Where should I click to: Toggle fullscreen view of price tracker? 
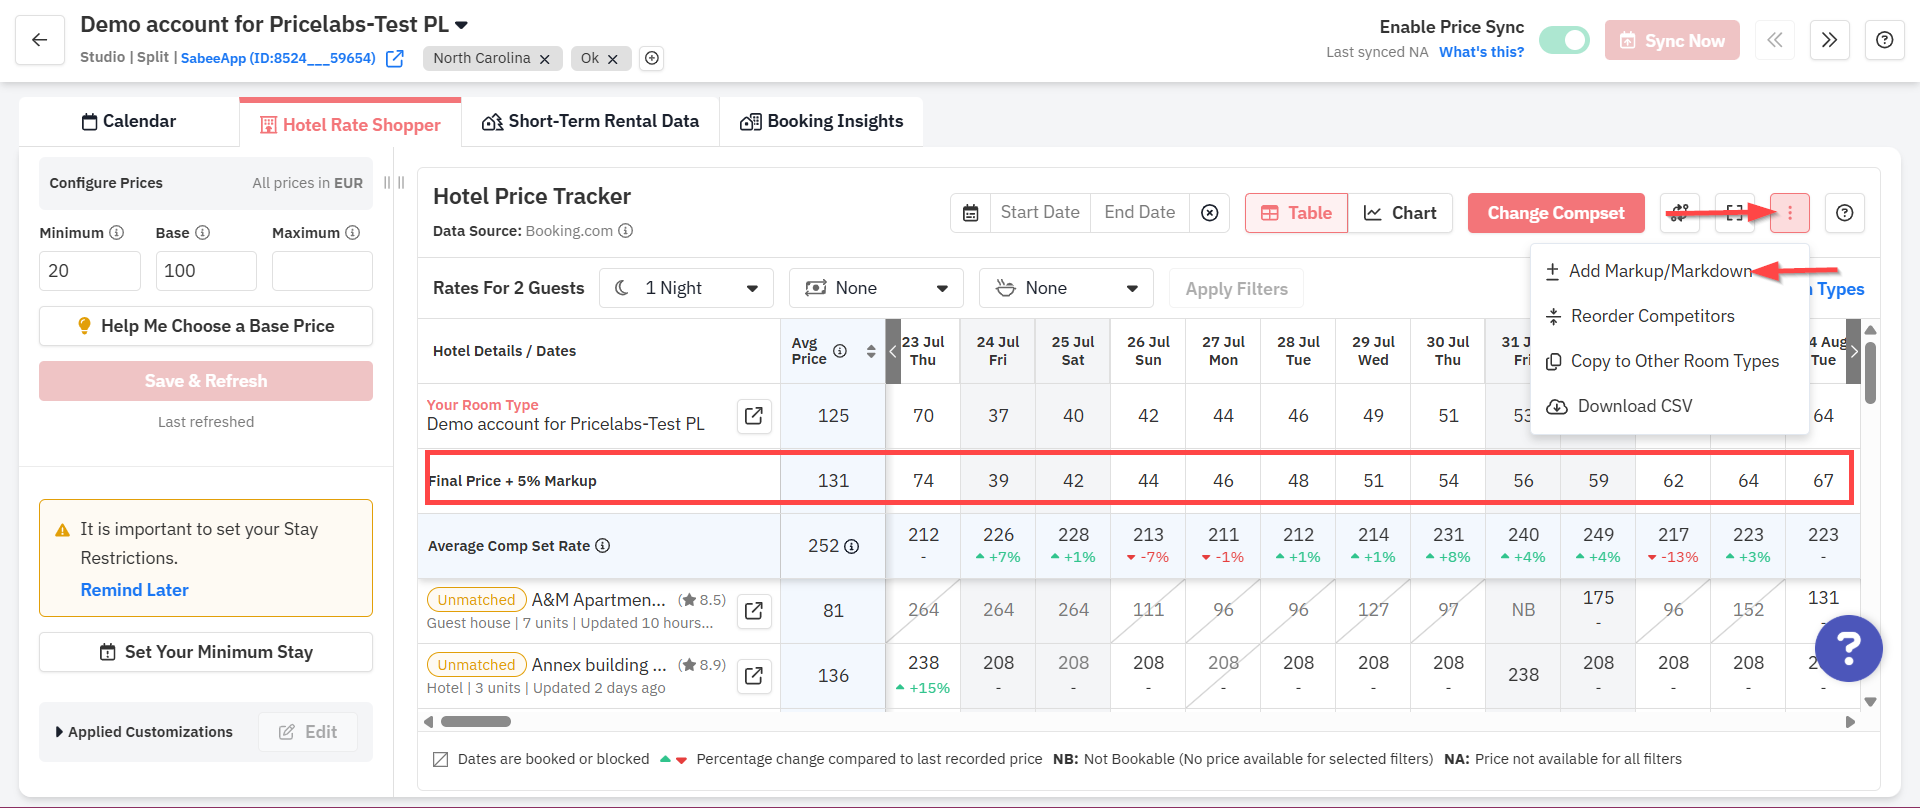pyautogui.click(x=1735, y=213)
